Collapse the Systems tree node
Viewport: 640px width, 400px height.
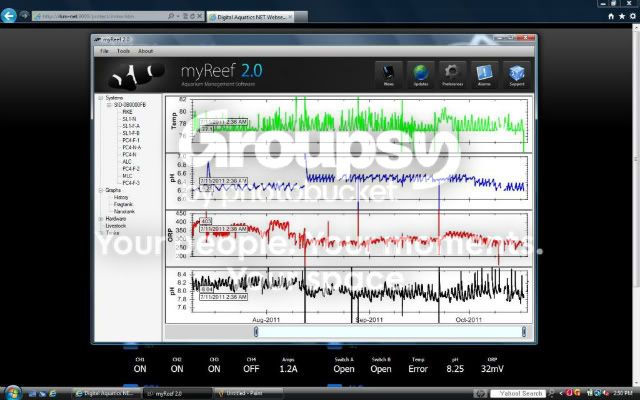(101, 98)
